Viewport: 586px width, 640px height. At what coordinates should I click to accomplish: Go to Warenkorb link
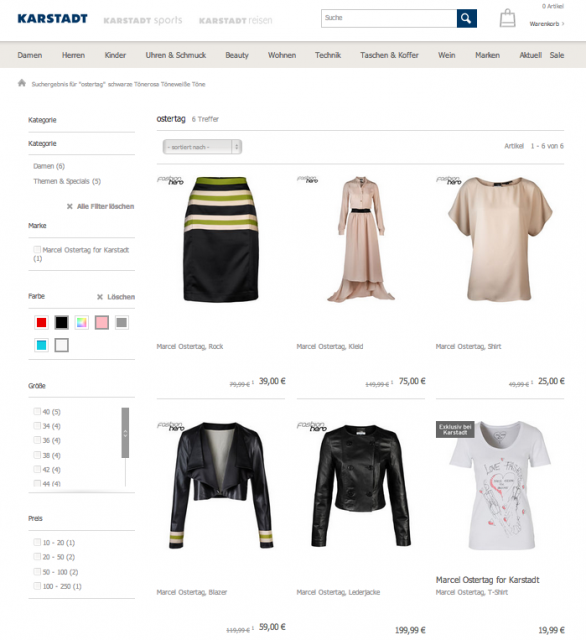click(x=546, y=24)
